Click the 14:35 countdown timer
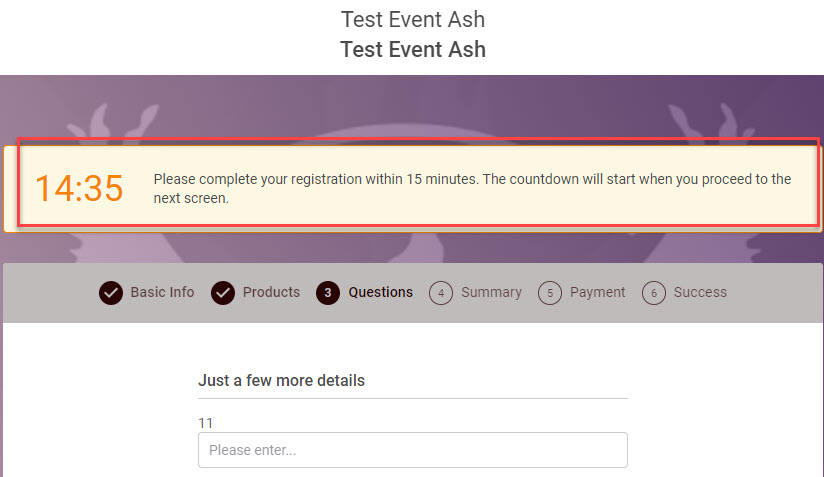The image size is (824, 477). [79, 188]
